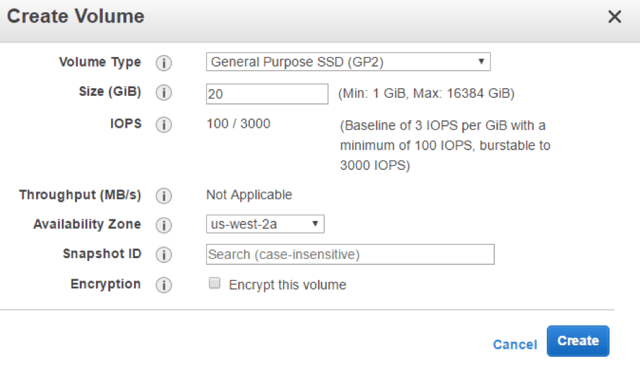The width and height of the screenshot is (640, 371).
Task: Open the General Purpose SSD (GP2) dropdown
Action: (348, 62)
